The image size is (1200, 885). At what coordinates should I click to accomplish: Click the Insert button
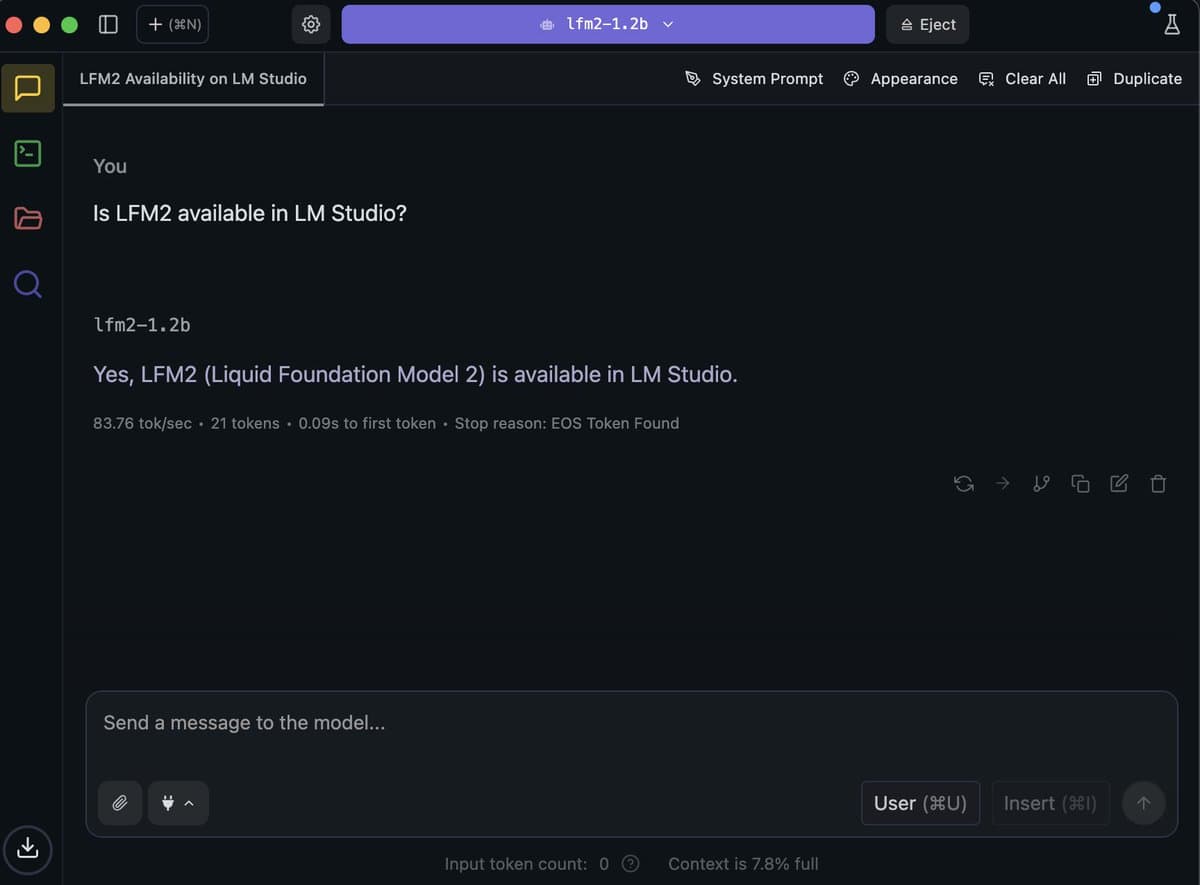pyautogui.click(x=1050, y=803)
